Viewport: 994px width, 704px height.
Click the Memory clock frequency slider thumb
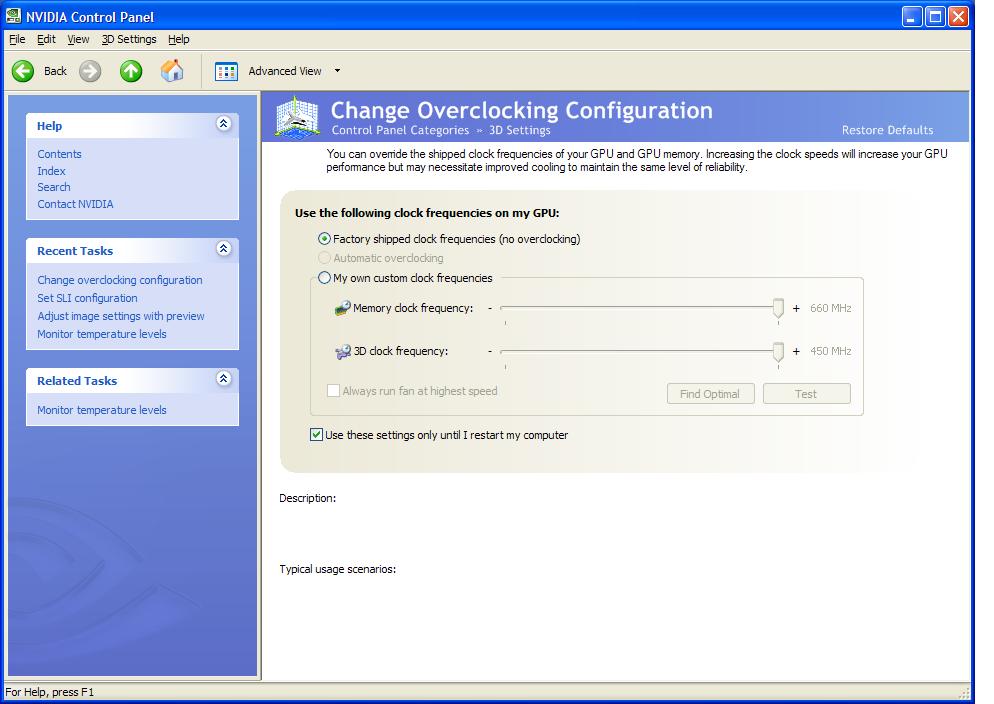click(778, 309)
